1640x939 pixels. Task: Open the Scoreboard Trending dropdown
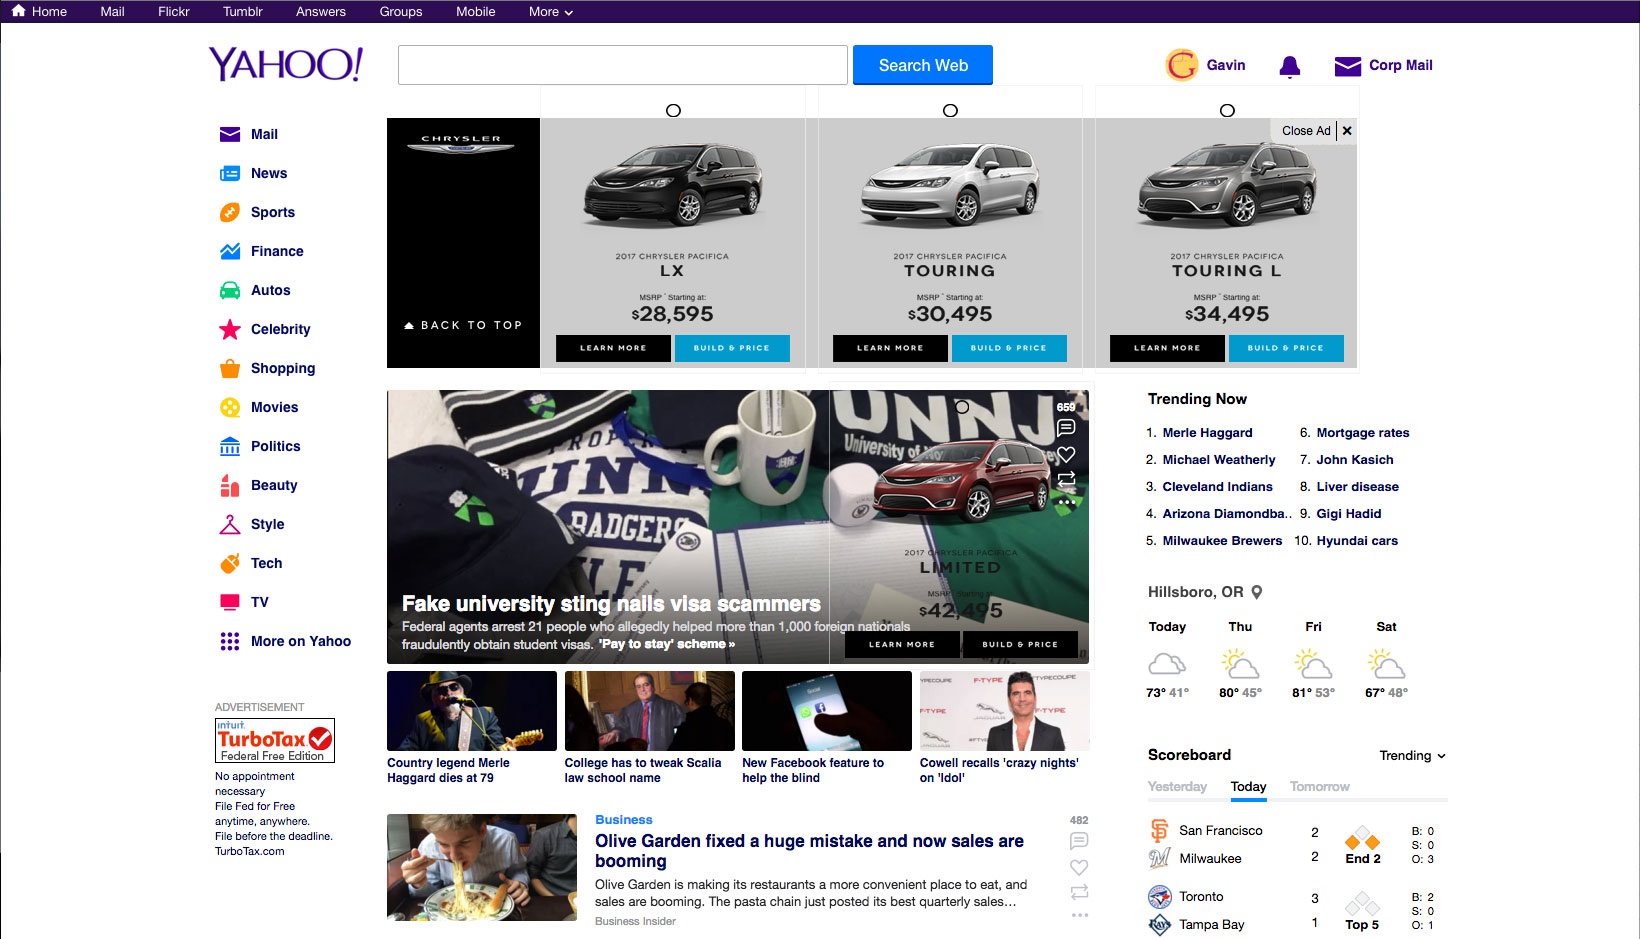(1413, 756)
